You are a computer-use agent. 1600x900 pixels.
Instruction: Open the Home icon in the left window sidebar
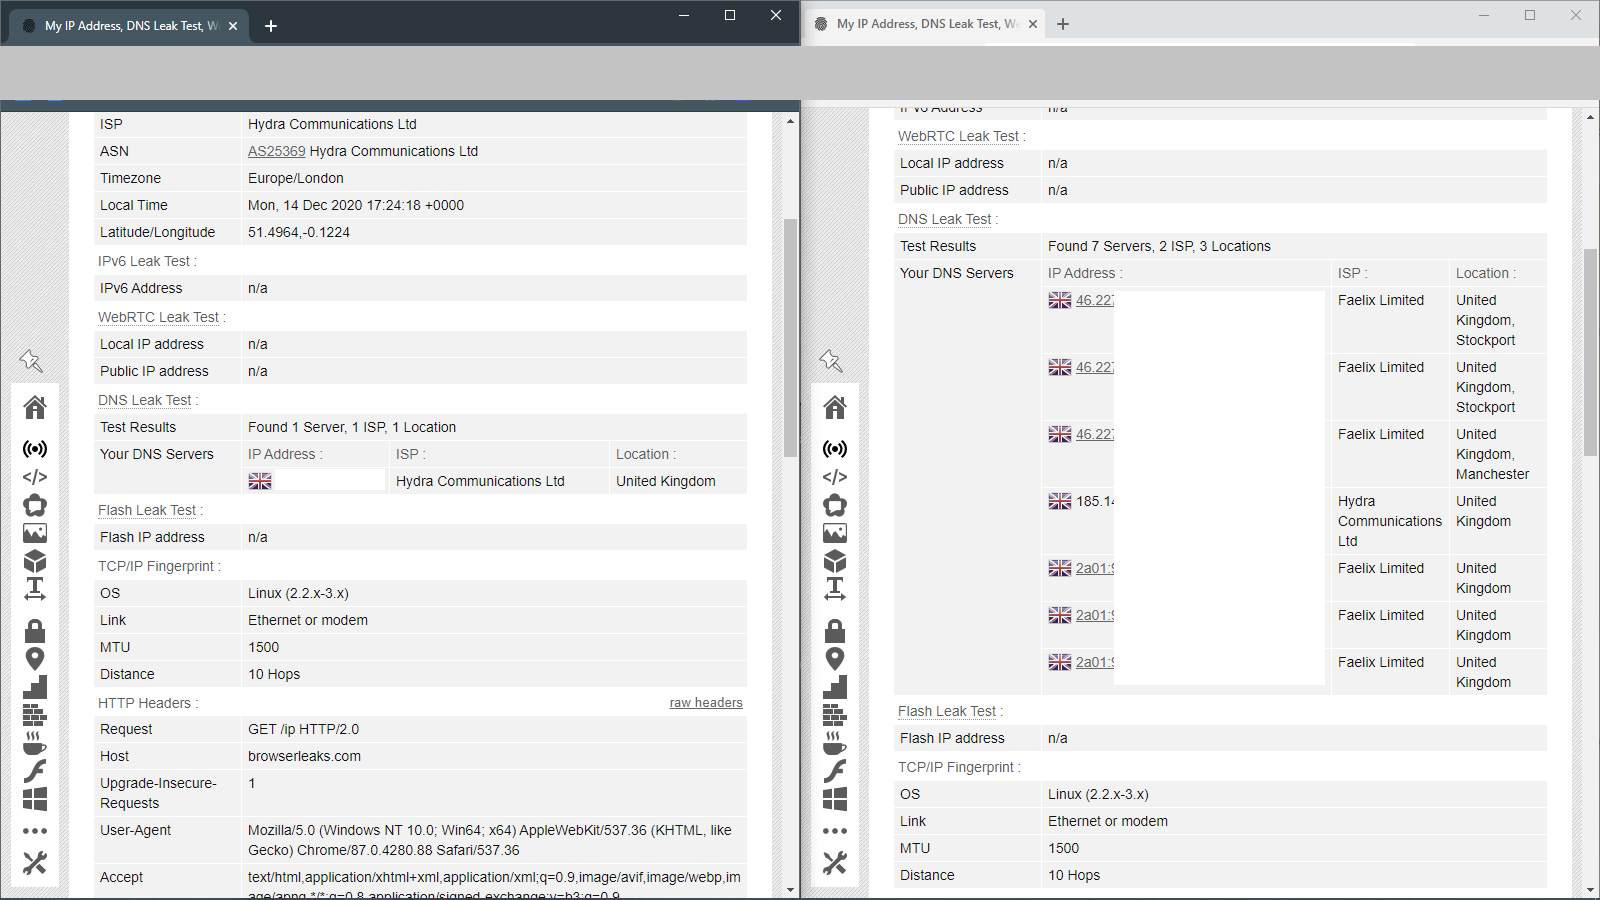coord(35,407)
